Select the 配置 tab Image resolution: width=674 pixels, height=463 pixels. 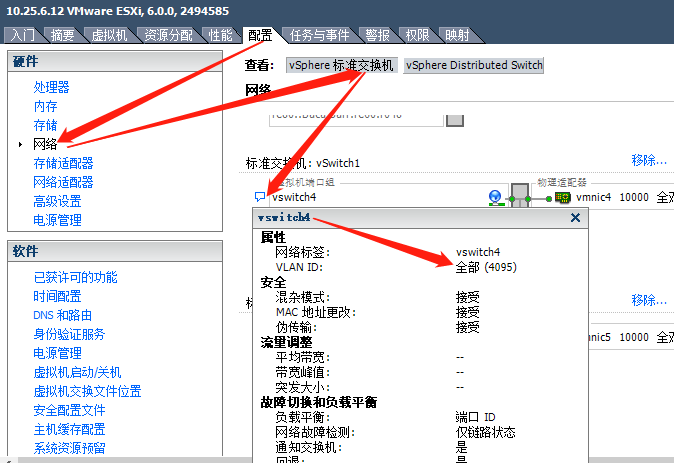(x=260, y=35)
